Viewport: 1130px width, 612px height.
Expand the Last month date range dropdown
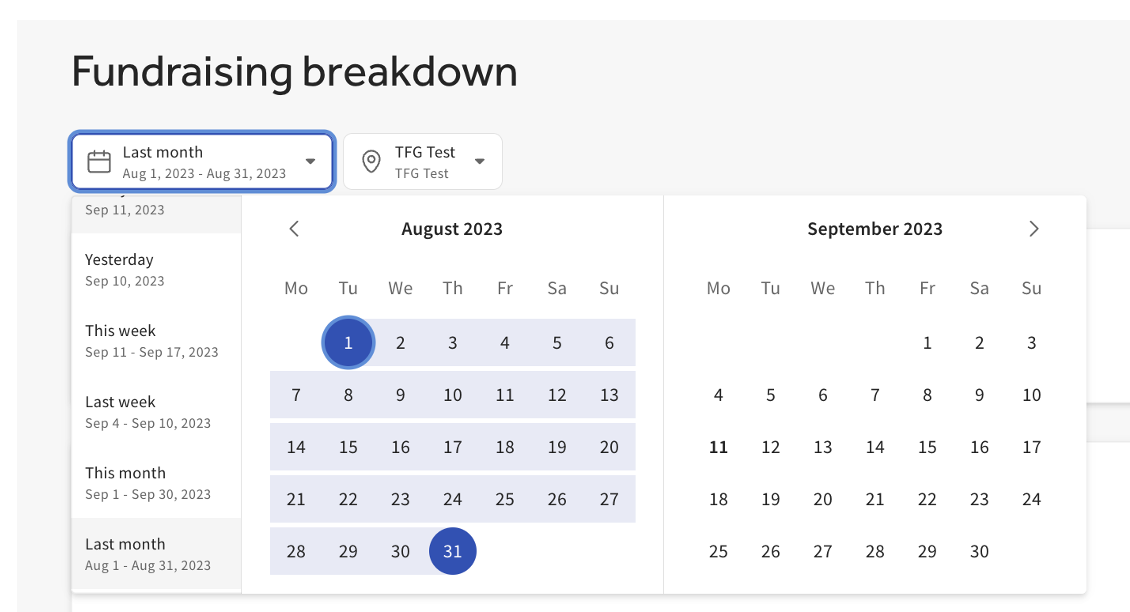tap(311, 162)
